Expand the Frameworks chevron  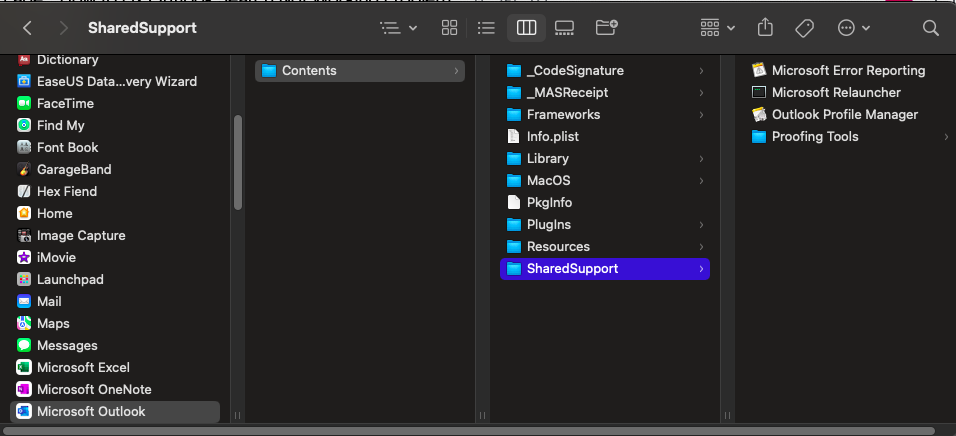[x=701, y=115]
